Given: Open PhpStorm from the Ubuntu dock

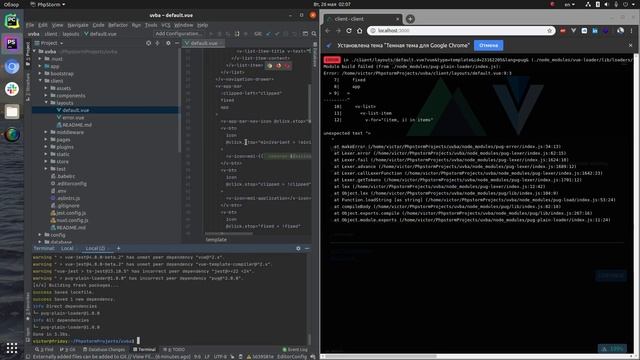Looking at the screenshot, I should point(12,43).
